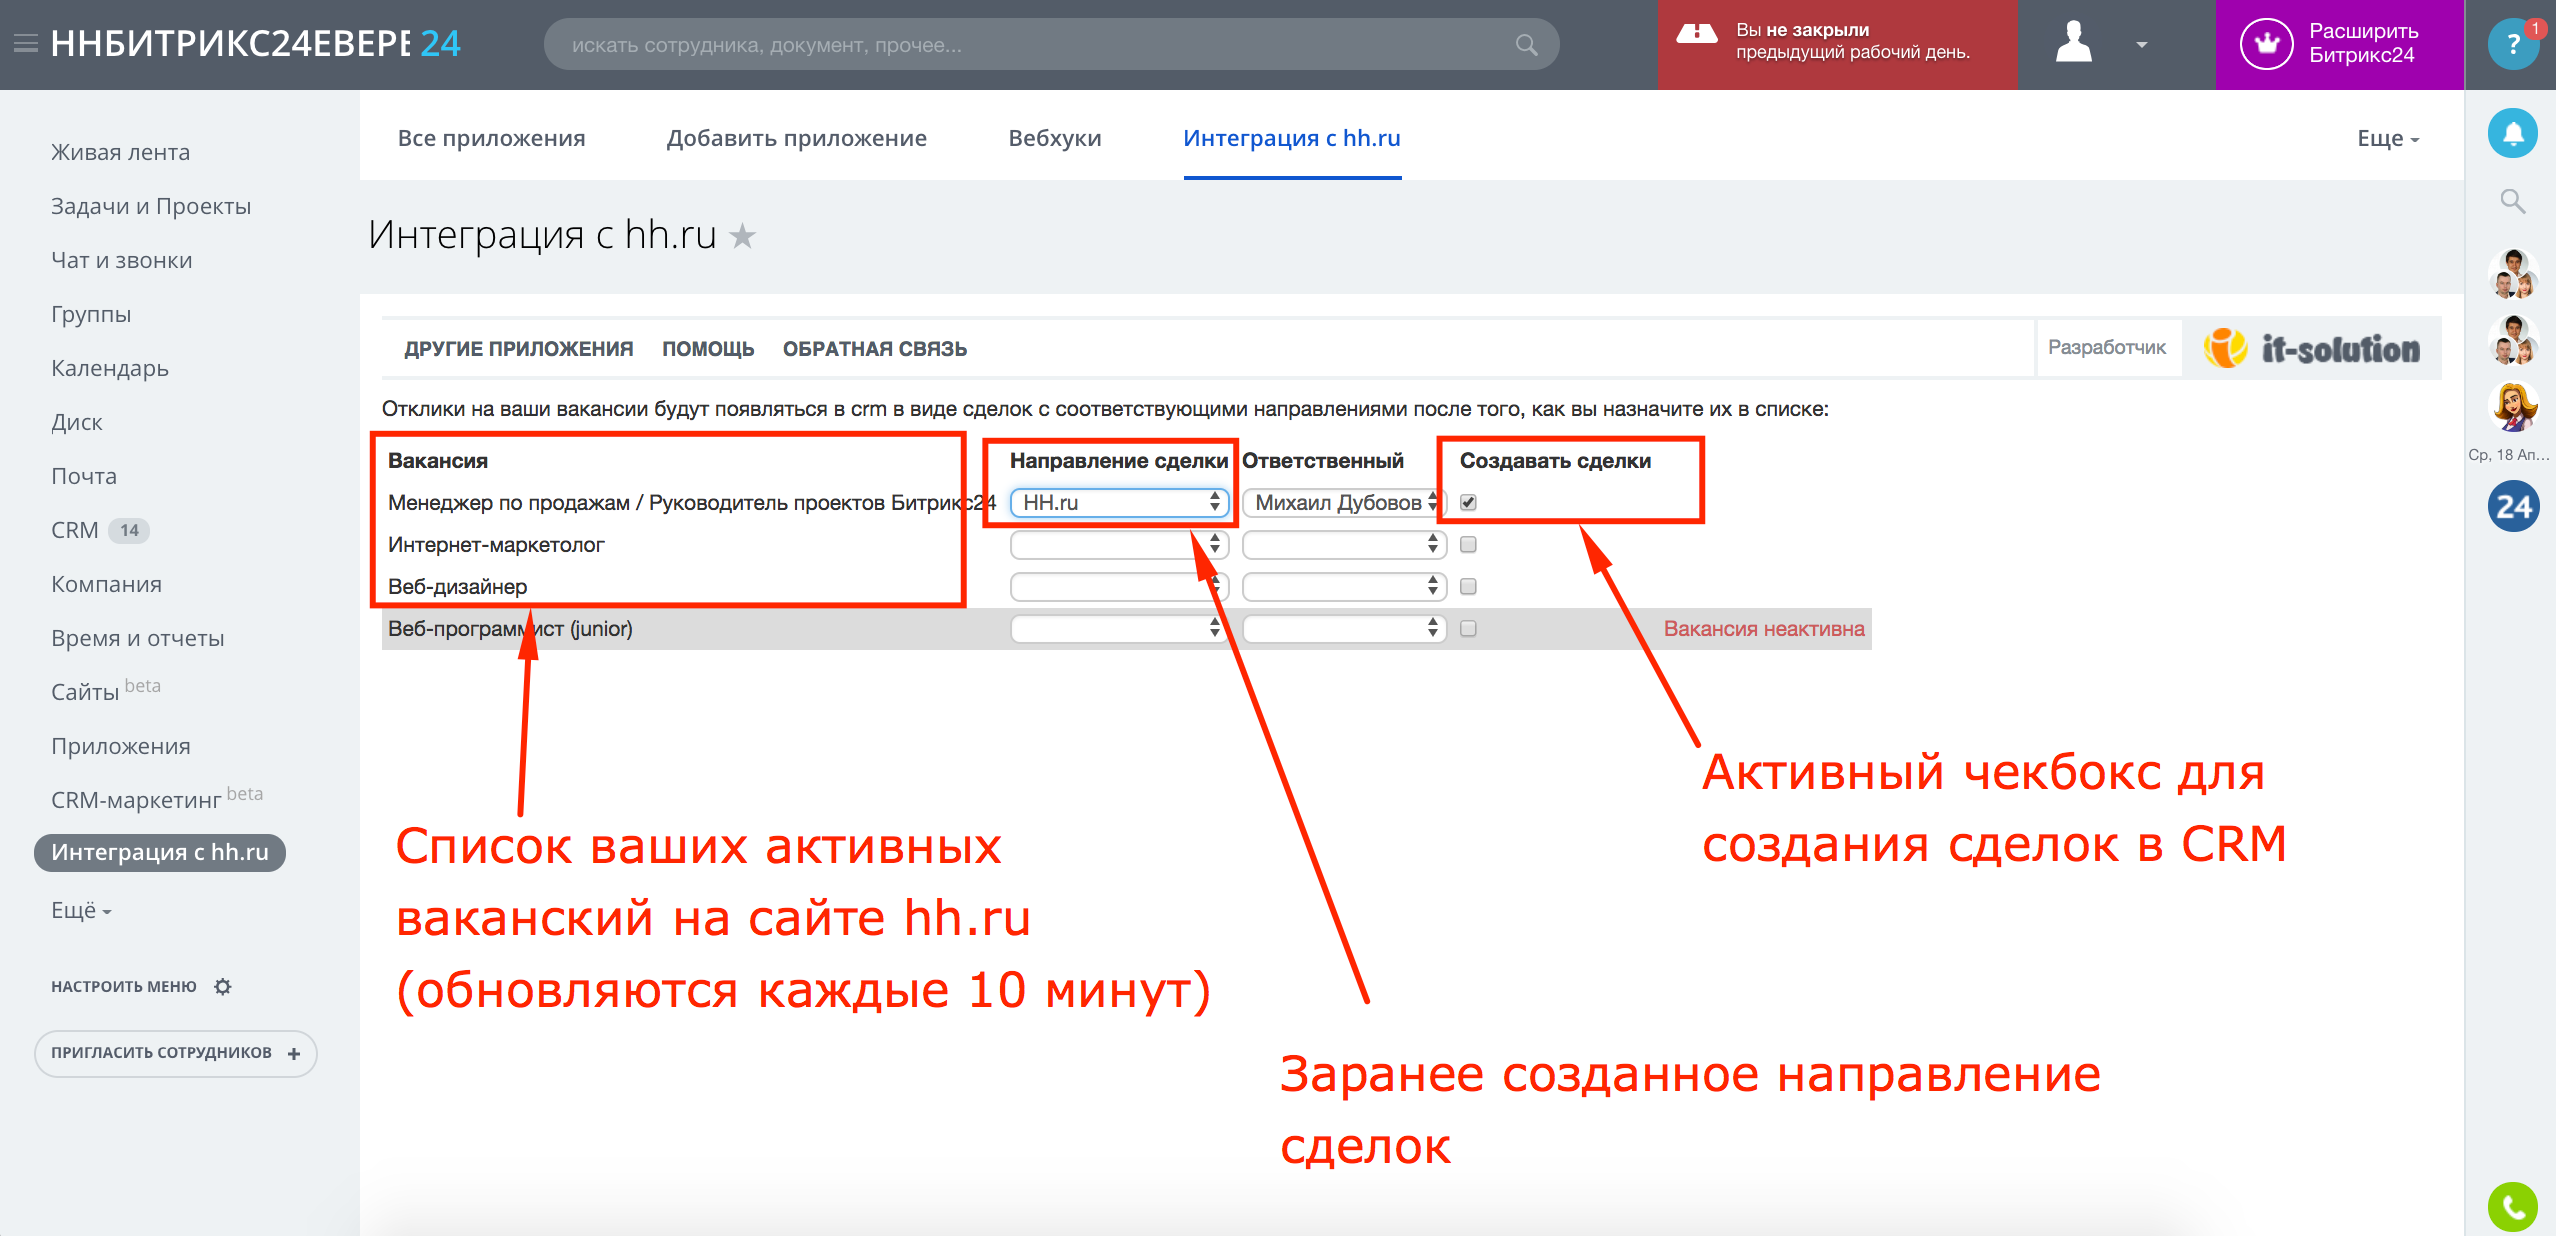Open deal direction dropdown for Веб-программист (junior)
The image size is (2556, 1236).
(x=1118, y=628)
